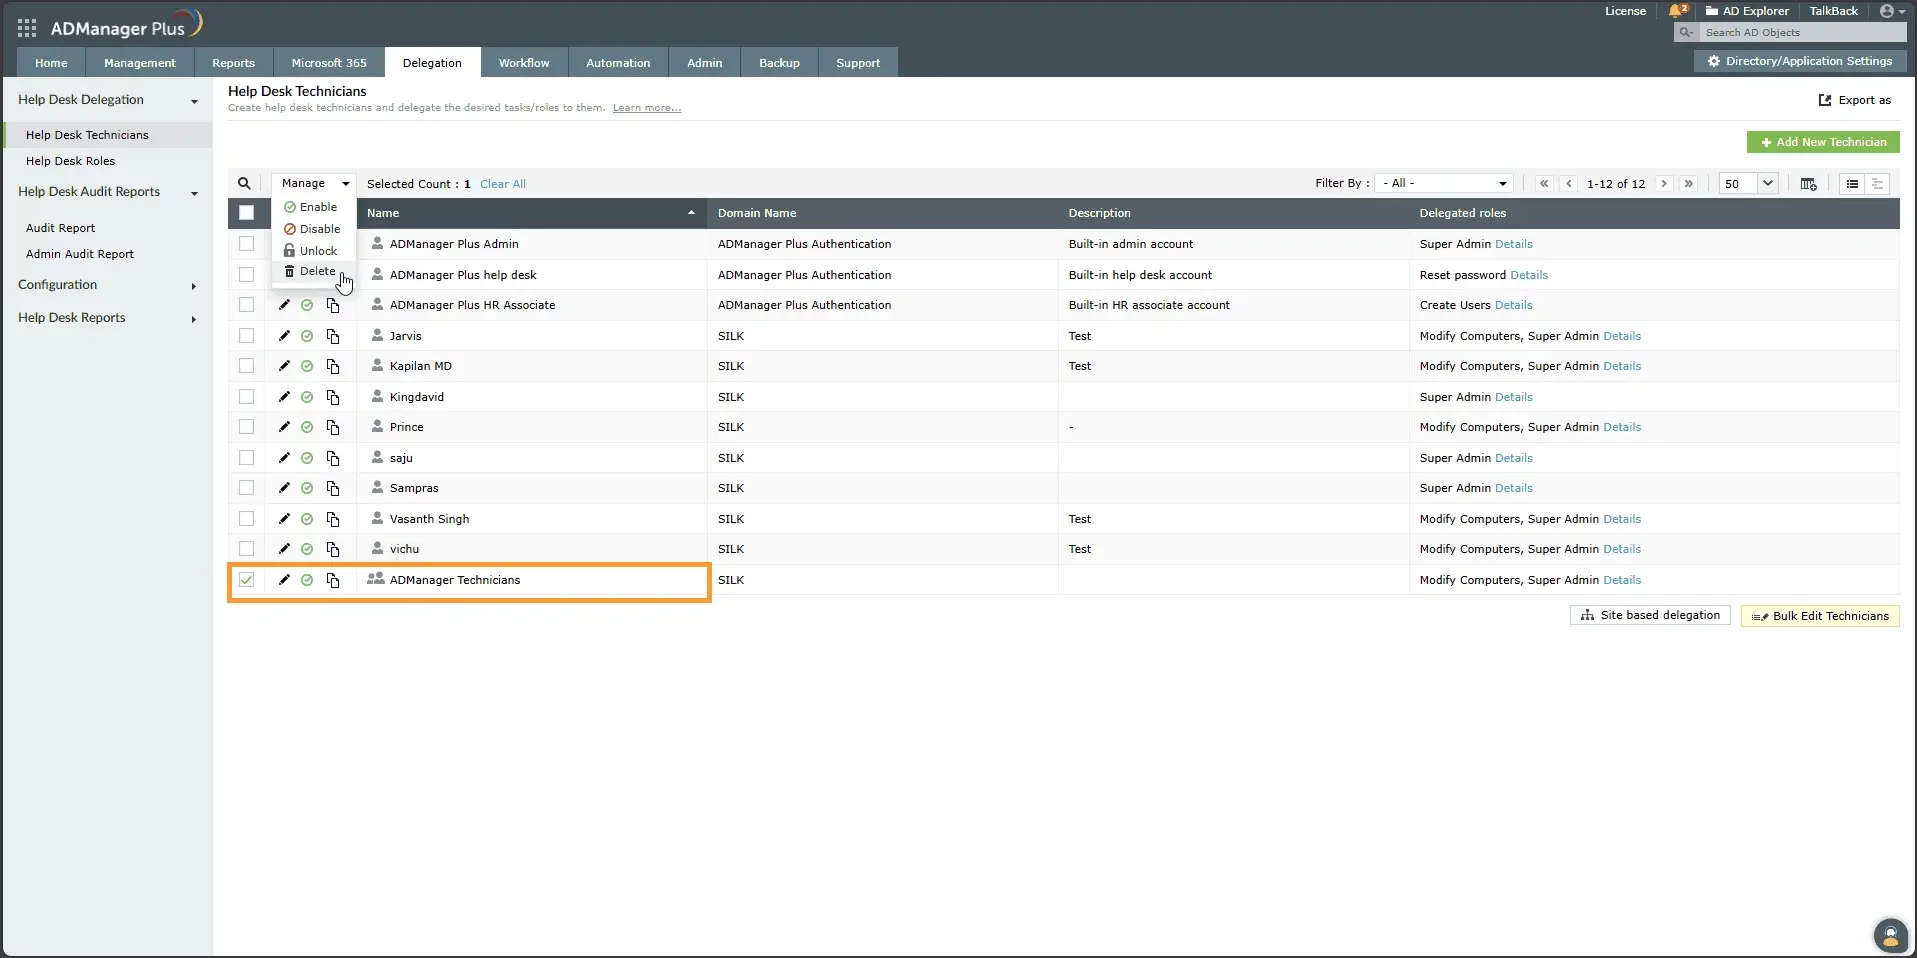The height and width of the screenshot is (958, 1917).
Task: Open the chat assistant icon at bottom right
Action: point(1890,936)
